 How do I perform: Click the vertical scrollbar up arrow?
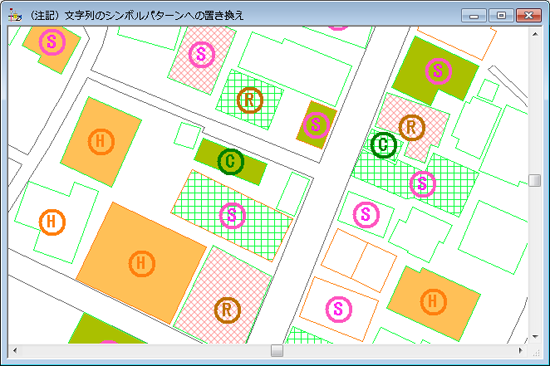[535, 34]
